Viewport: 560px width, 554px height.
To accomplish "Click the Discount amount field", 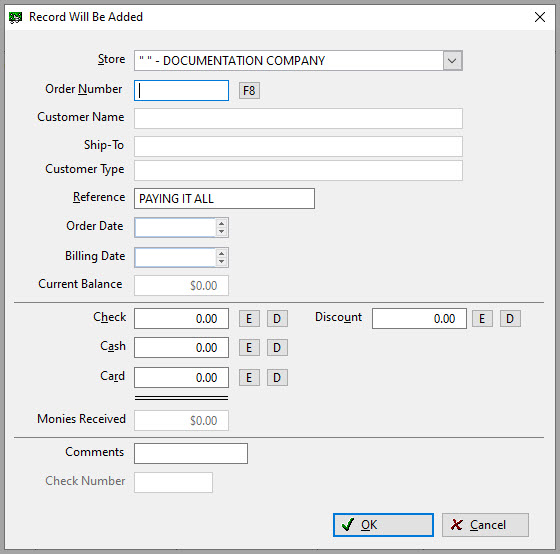I will [419, 318].
